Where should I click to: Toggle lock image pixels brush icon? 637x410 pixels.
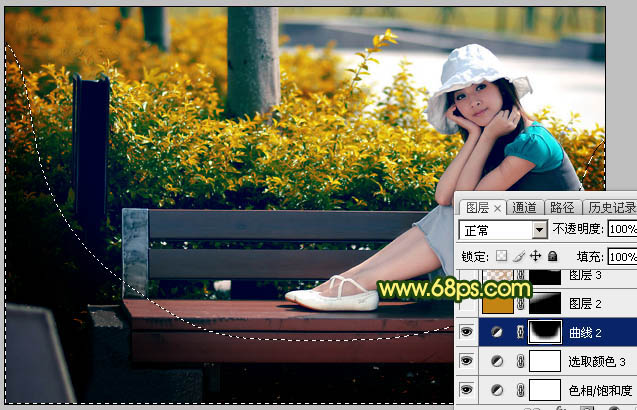click(518, 256)
